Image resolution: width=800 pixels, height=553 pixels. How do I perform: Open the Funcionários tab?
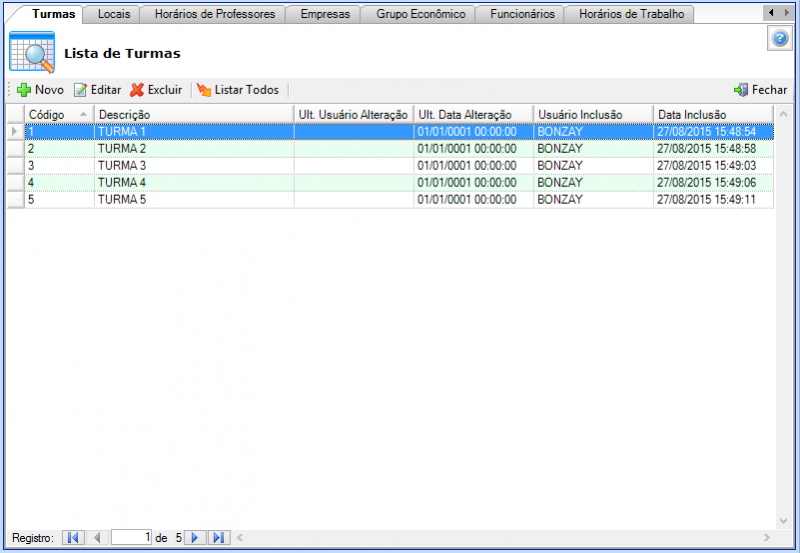click(x=521, y=14)
